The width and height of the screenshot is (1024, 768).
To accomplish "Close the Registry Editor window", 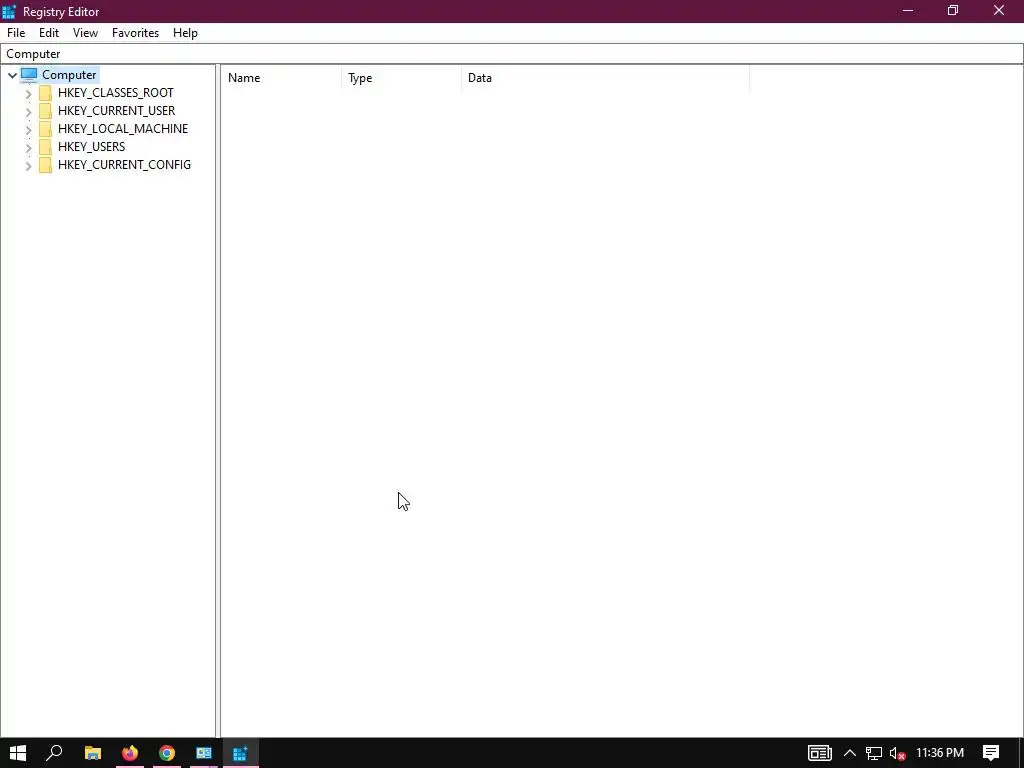I will coord(999,10).
